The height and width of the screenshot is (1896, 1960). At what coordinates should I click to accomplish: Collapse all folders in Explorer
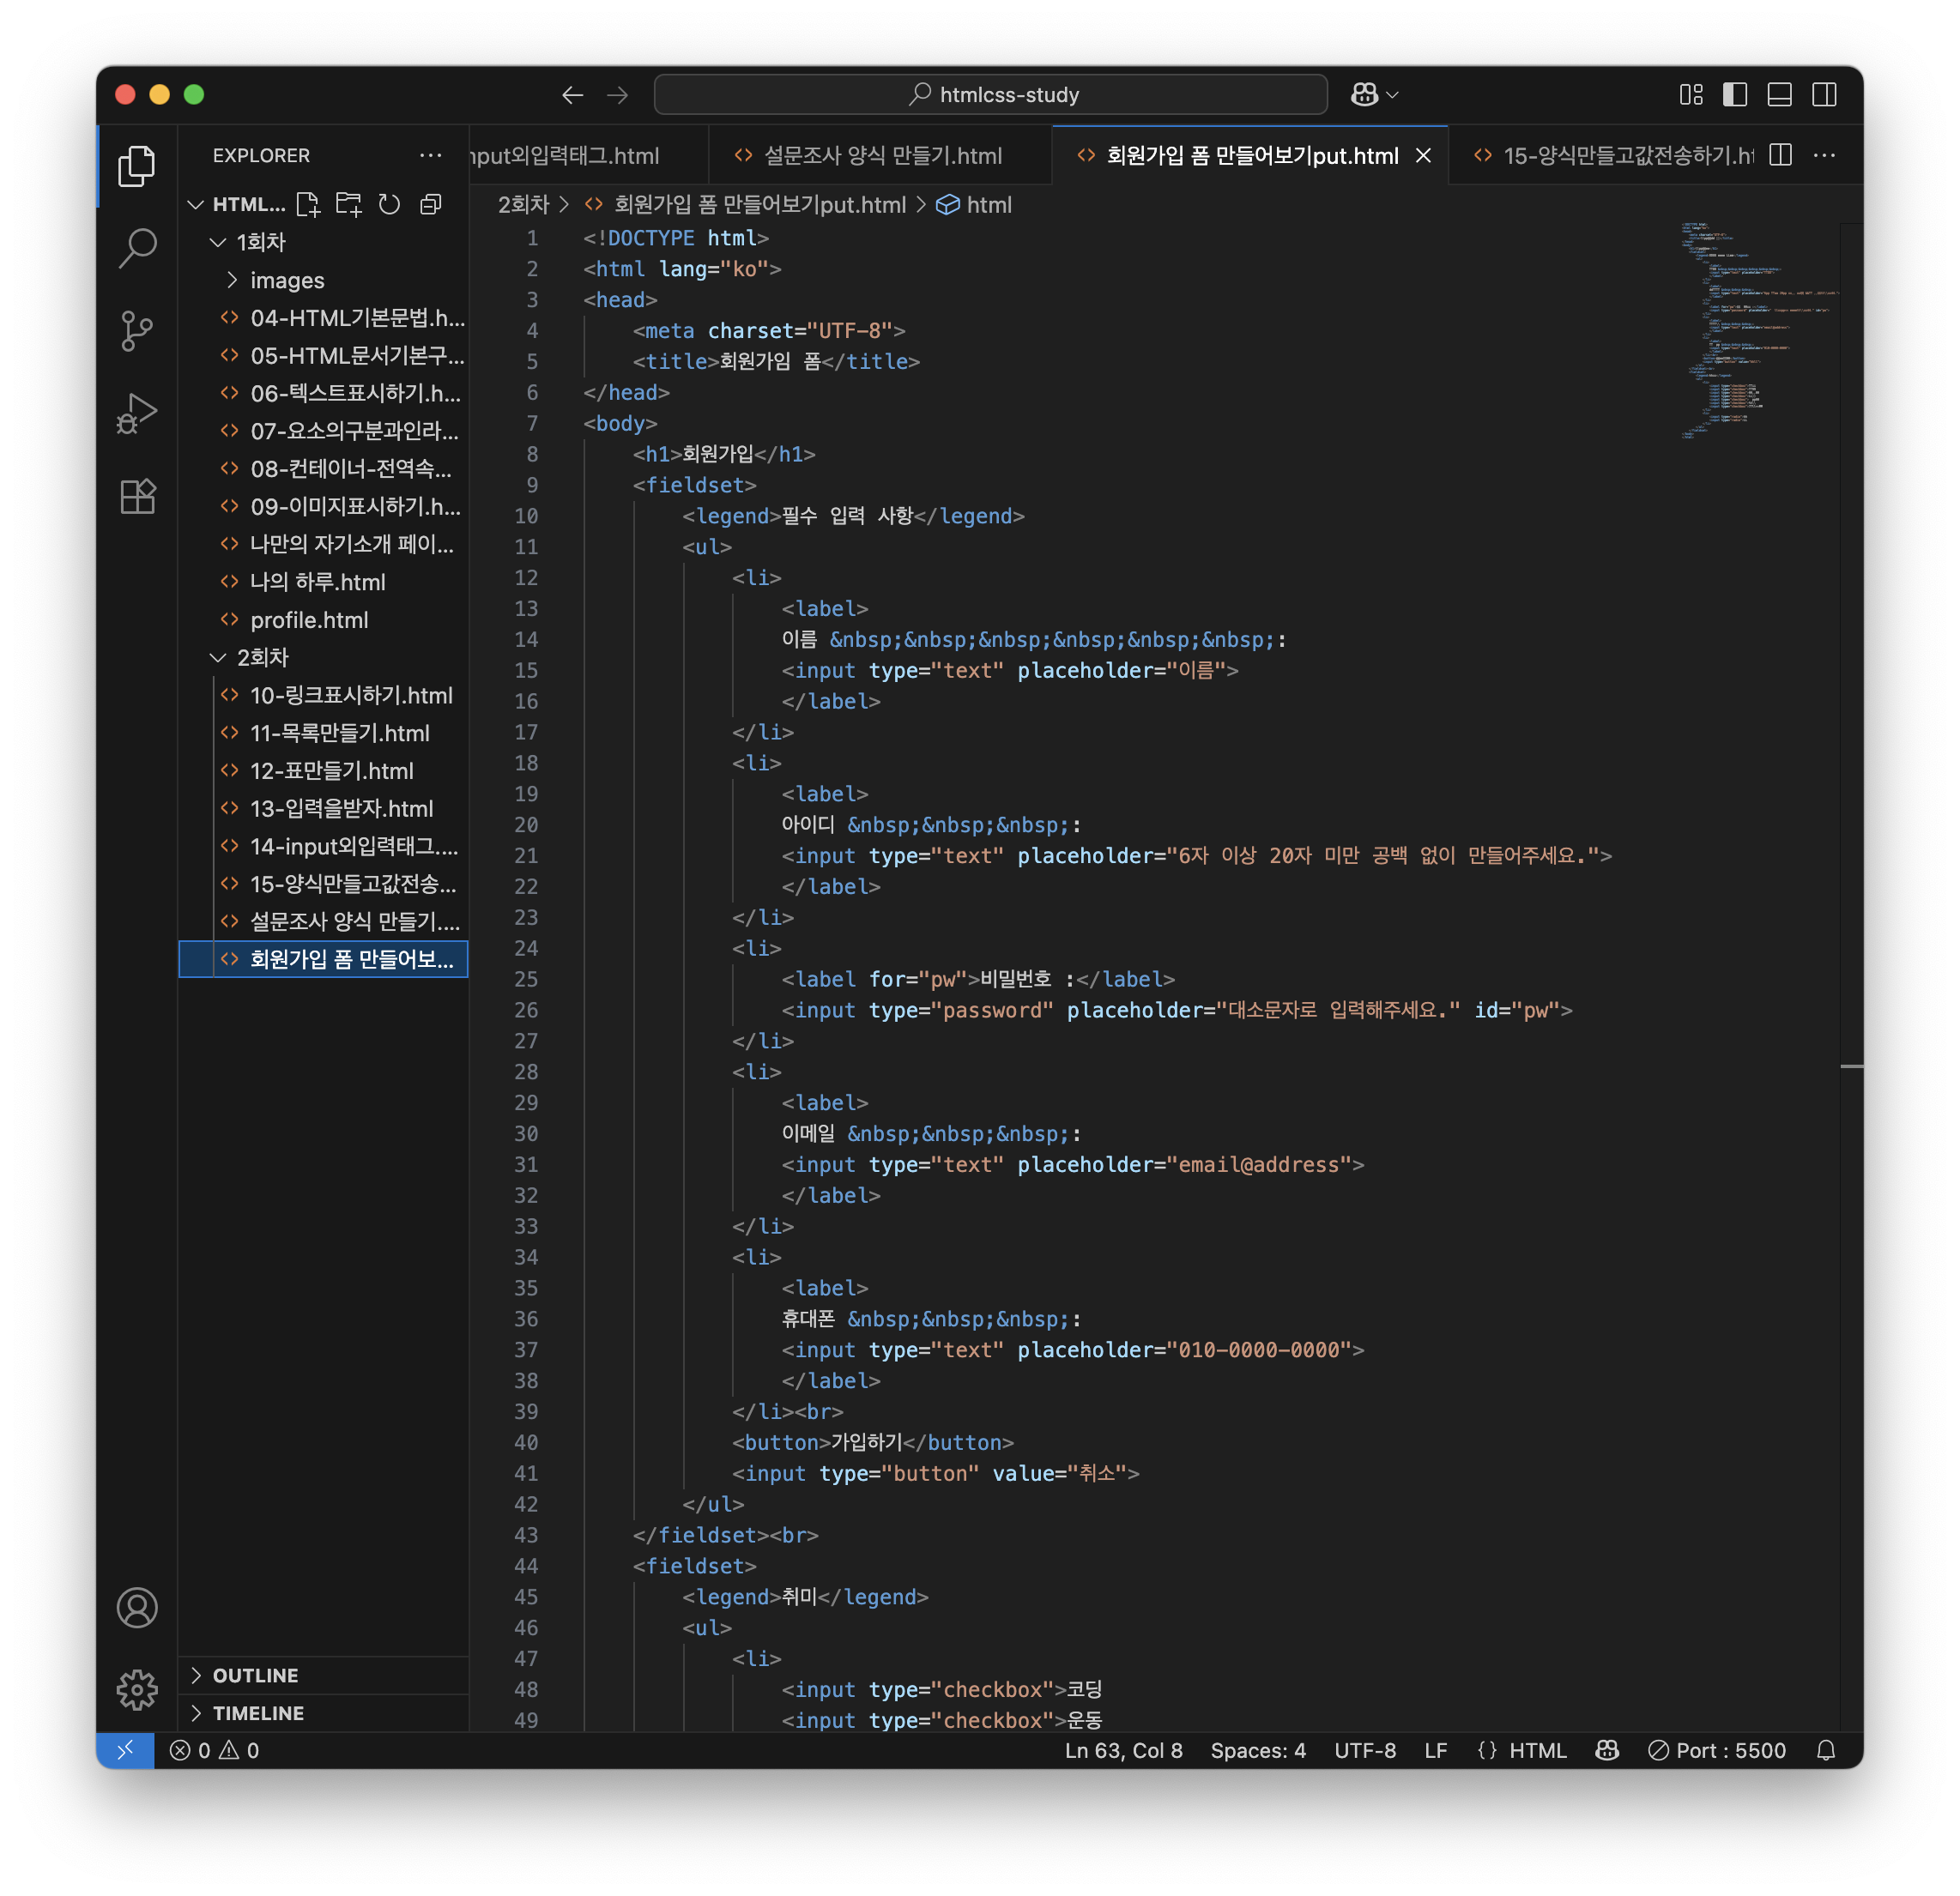(431, 205)
